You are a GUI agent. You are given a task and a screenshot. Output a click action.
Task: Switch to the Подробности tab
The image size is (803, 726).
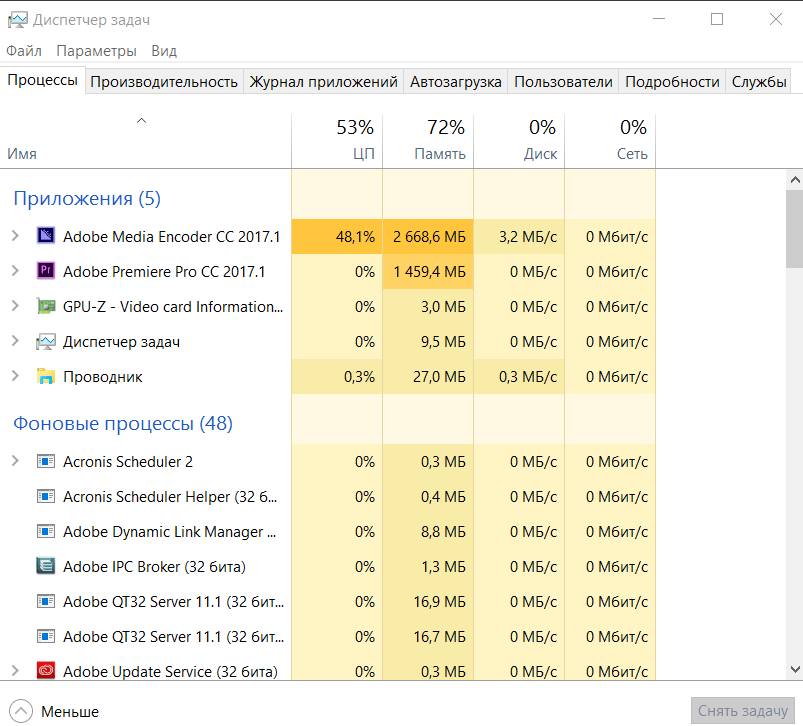coord(672,82)
